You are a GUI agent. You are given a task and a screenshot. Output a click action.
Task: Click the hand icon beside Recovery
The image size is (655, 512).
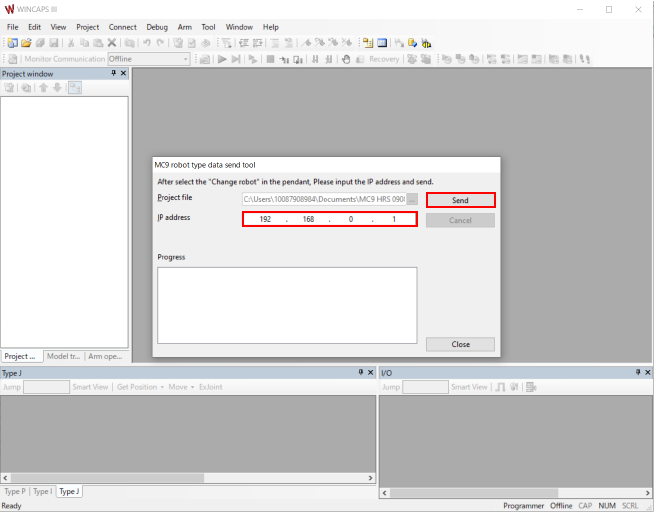pyautogui.click(x=346, y=59)
